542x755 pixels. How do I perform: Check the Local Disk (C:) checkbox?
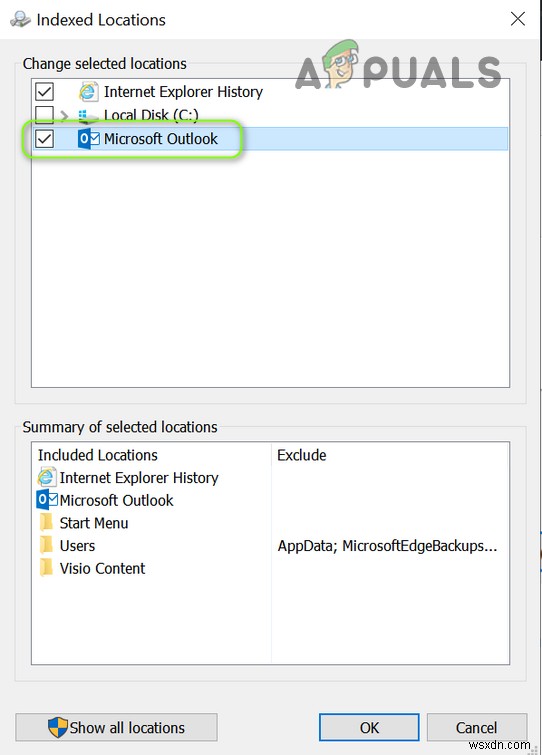[44, 115]
